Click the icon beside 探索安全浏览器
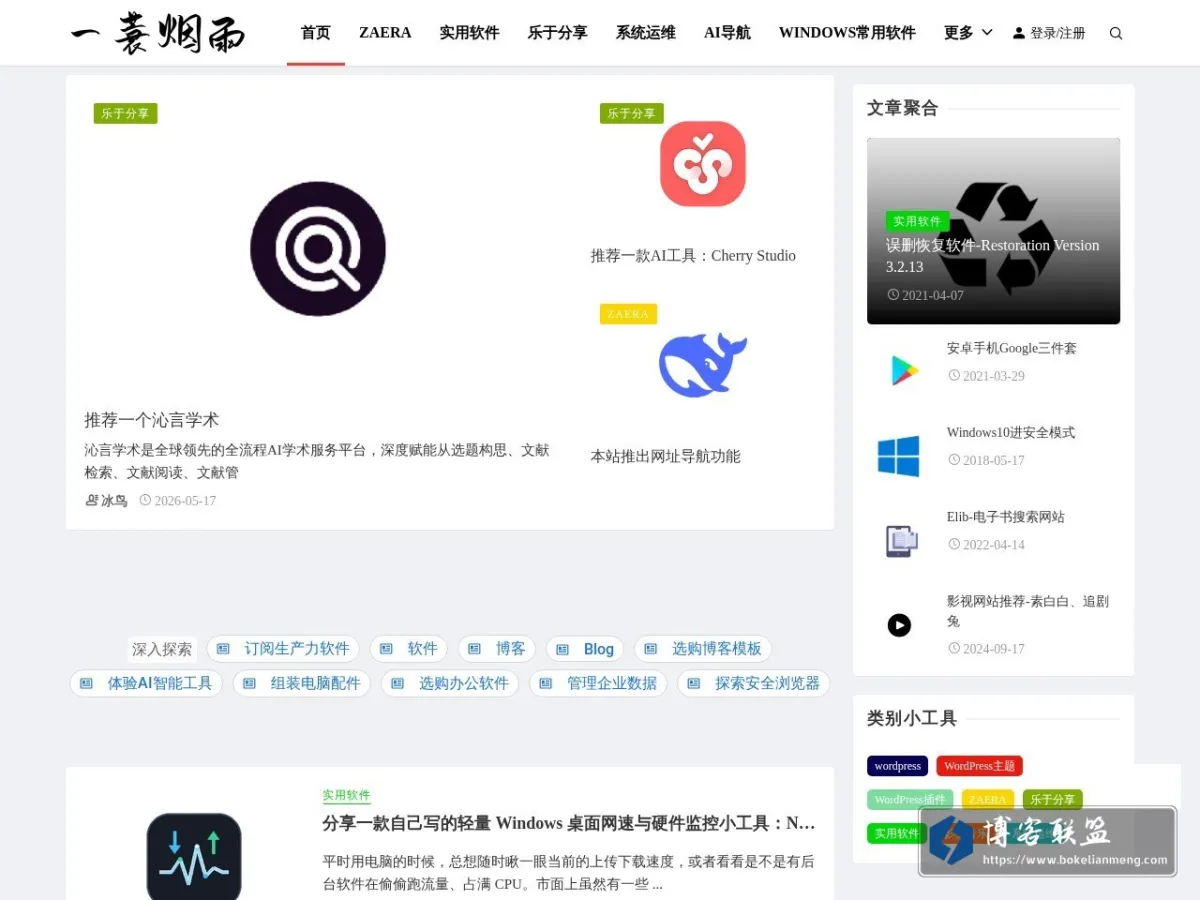 coord(693,683)
